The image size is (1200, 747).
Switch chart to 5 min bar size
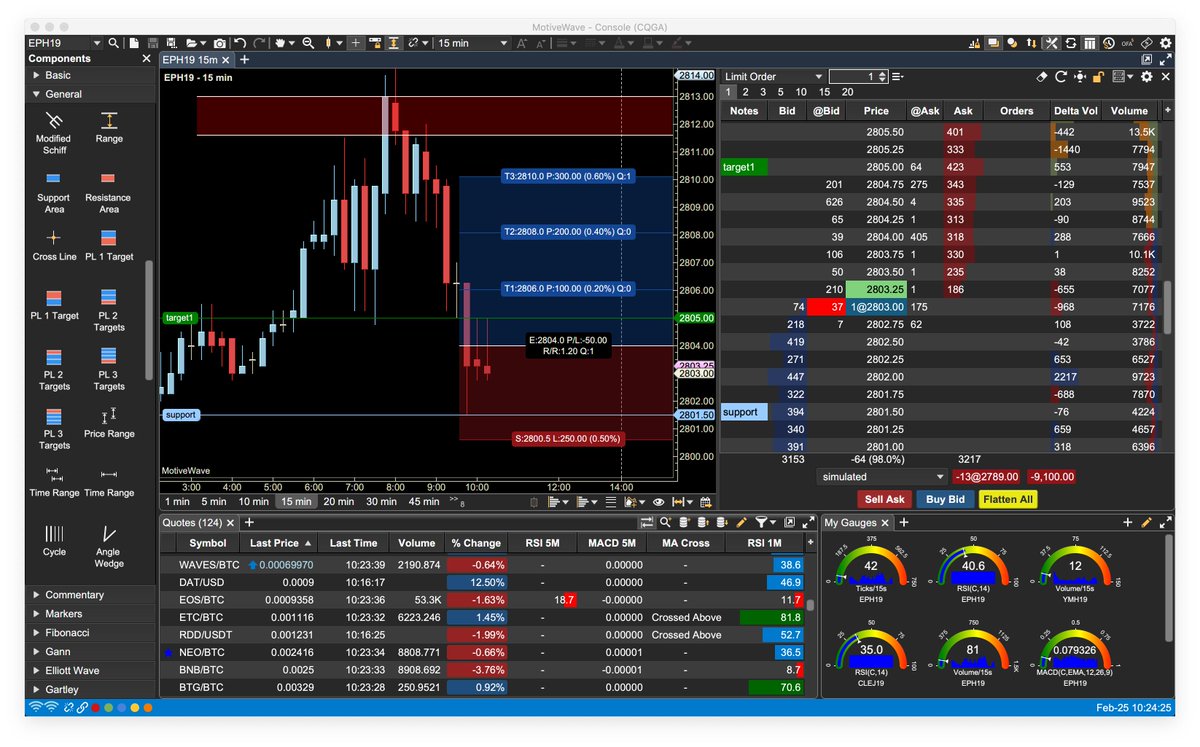[214, 502]
